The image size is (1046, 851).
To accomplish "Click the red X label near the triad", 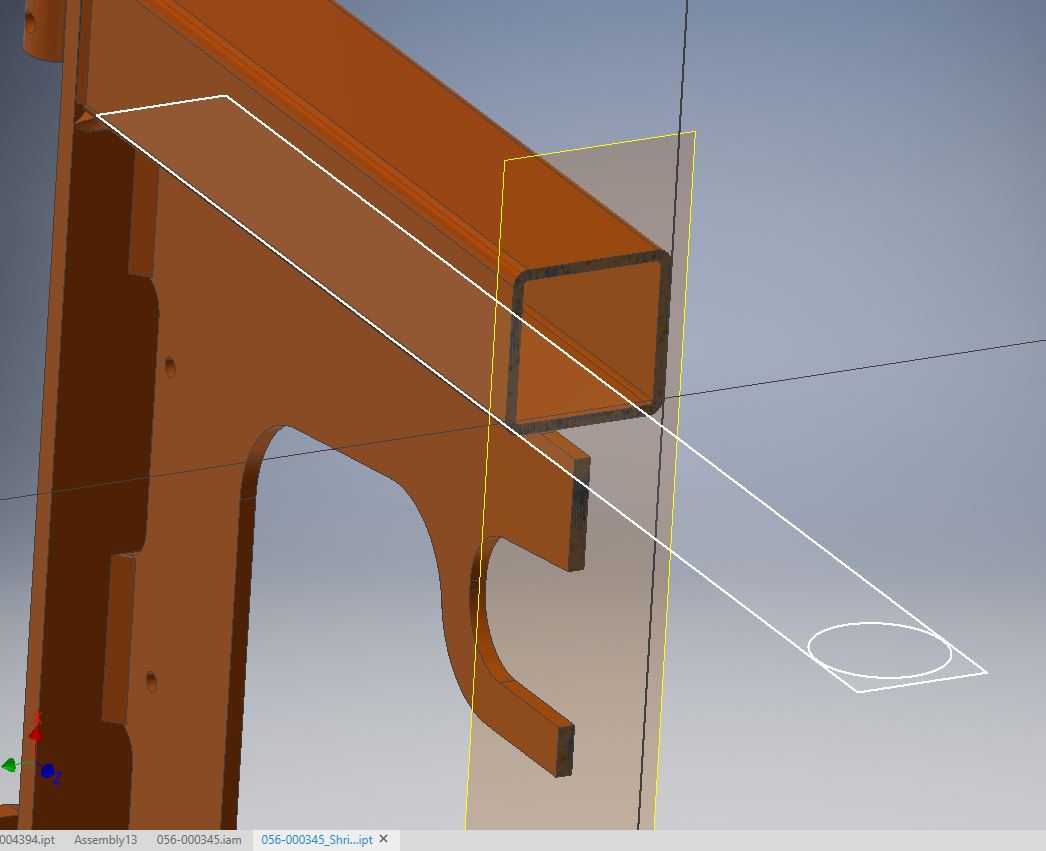I will (37, 717).
